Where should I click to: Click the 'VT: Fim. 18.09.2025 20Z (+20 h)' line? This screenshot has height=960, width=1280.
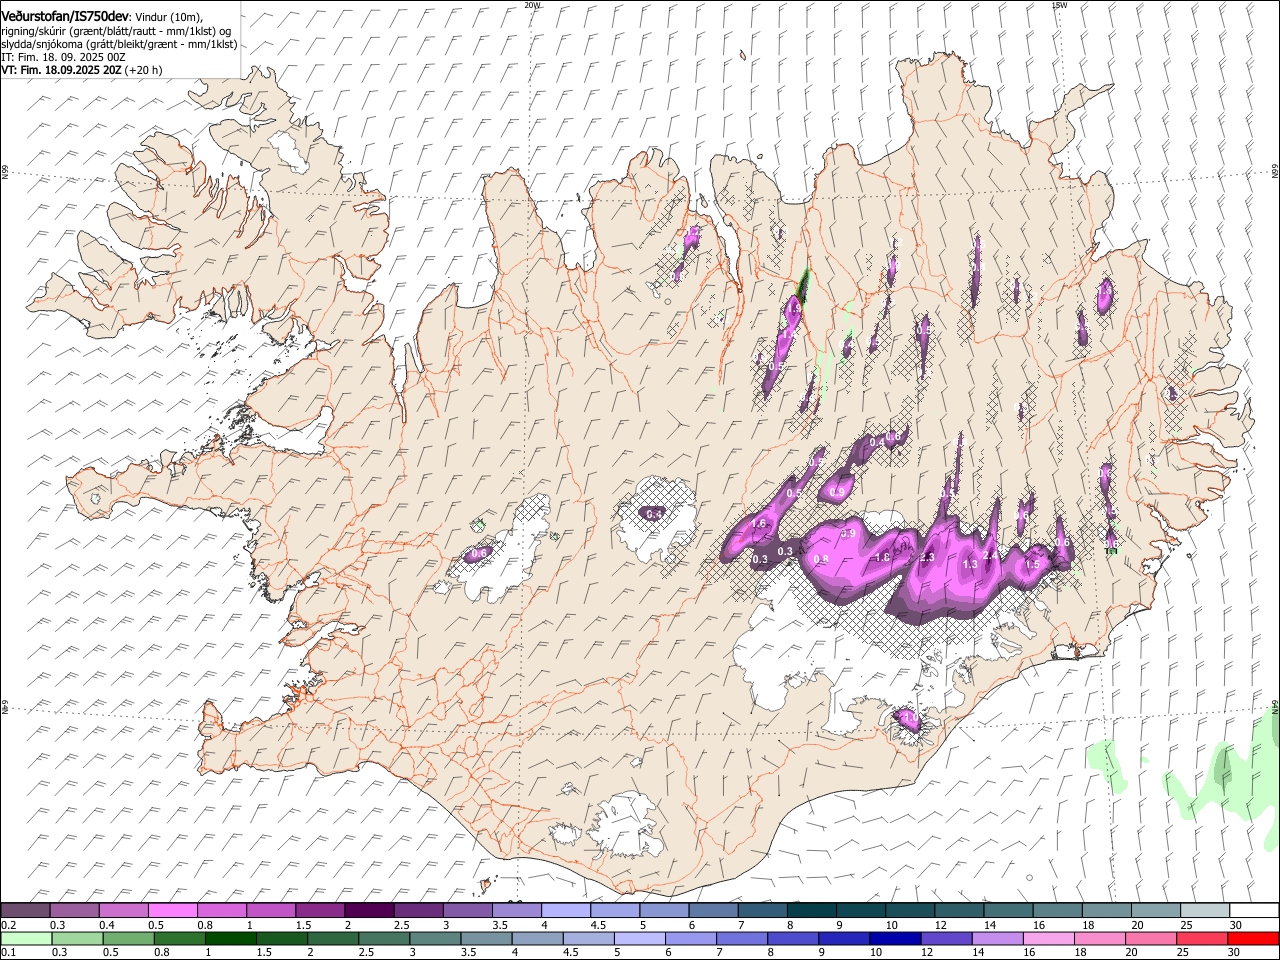point(81,70)
